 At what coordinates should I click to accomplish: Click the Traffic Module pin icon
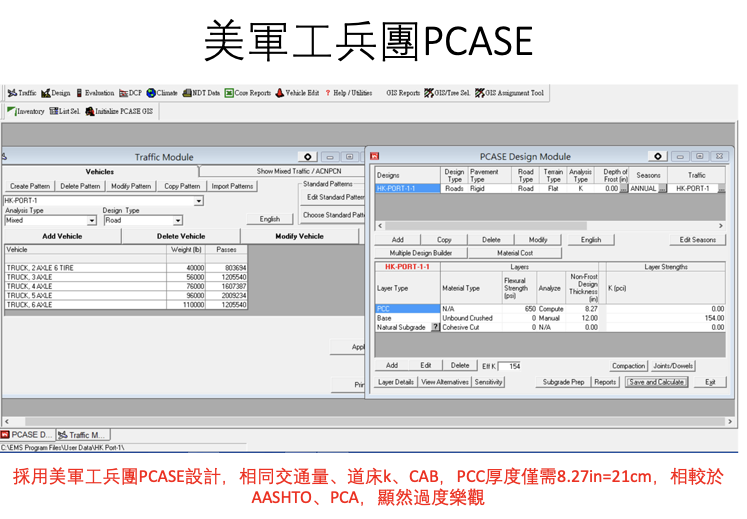[308, 157]
